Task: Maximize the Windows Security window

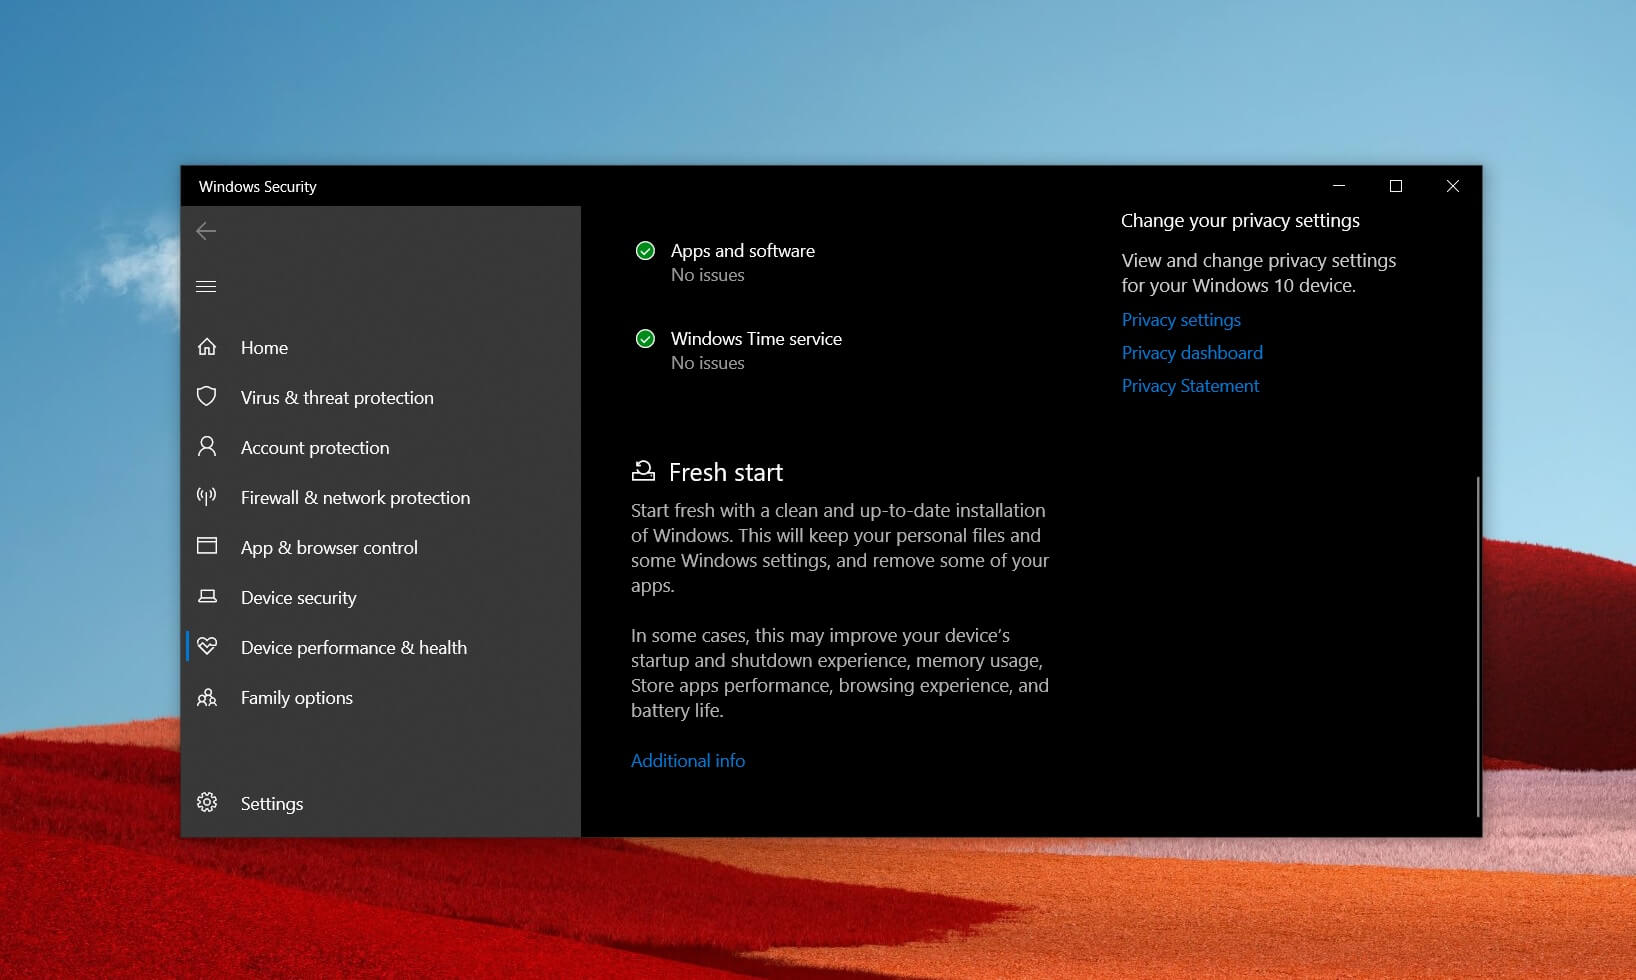Action: pos(1396,186)
